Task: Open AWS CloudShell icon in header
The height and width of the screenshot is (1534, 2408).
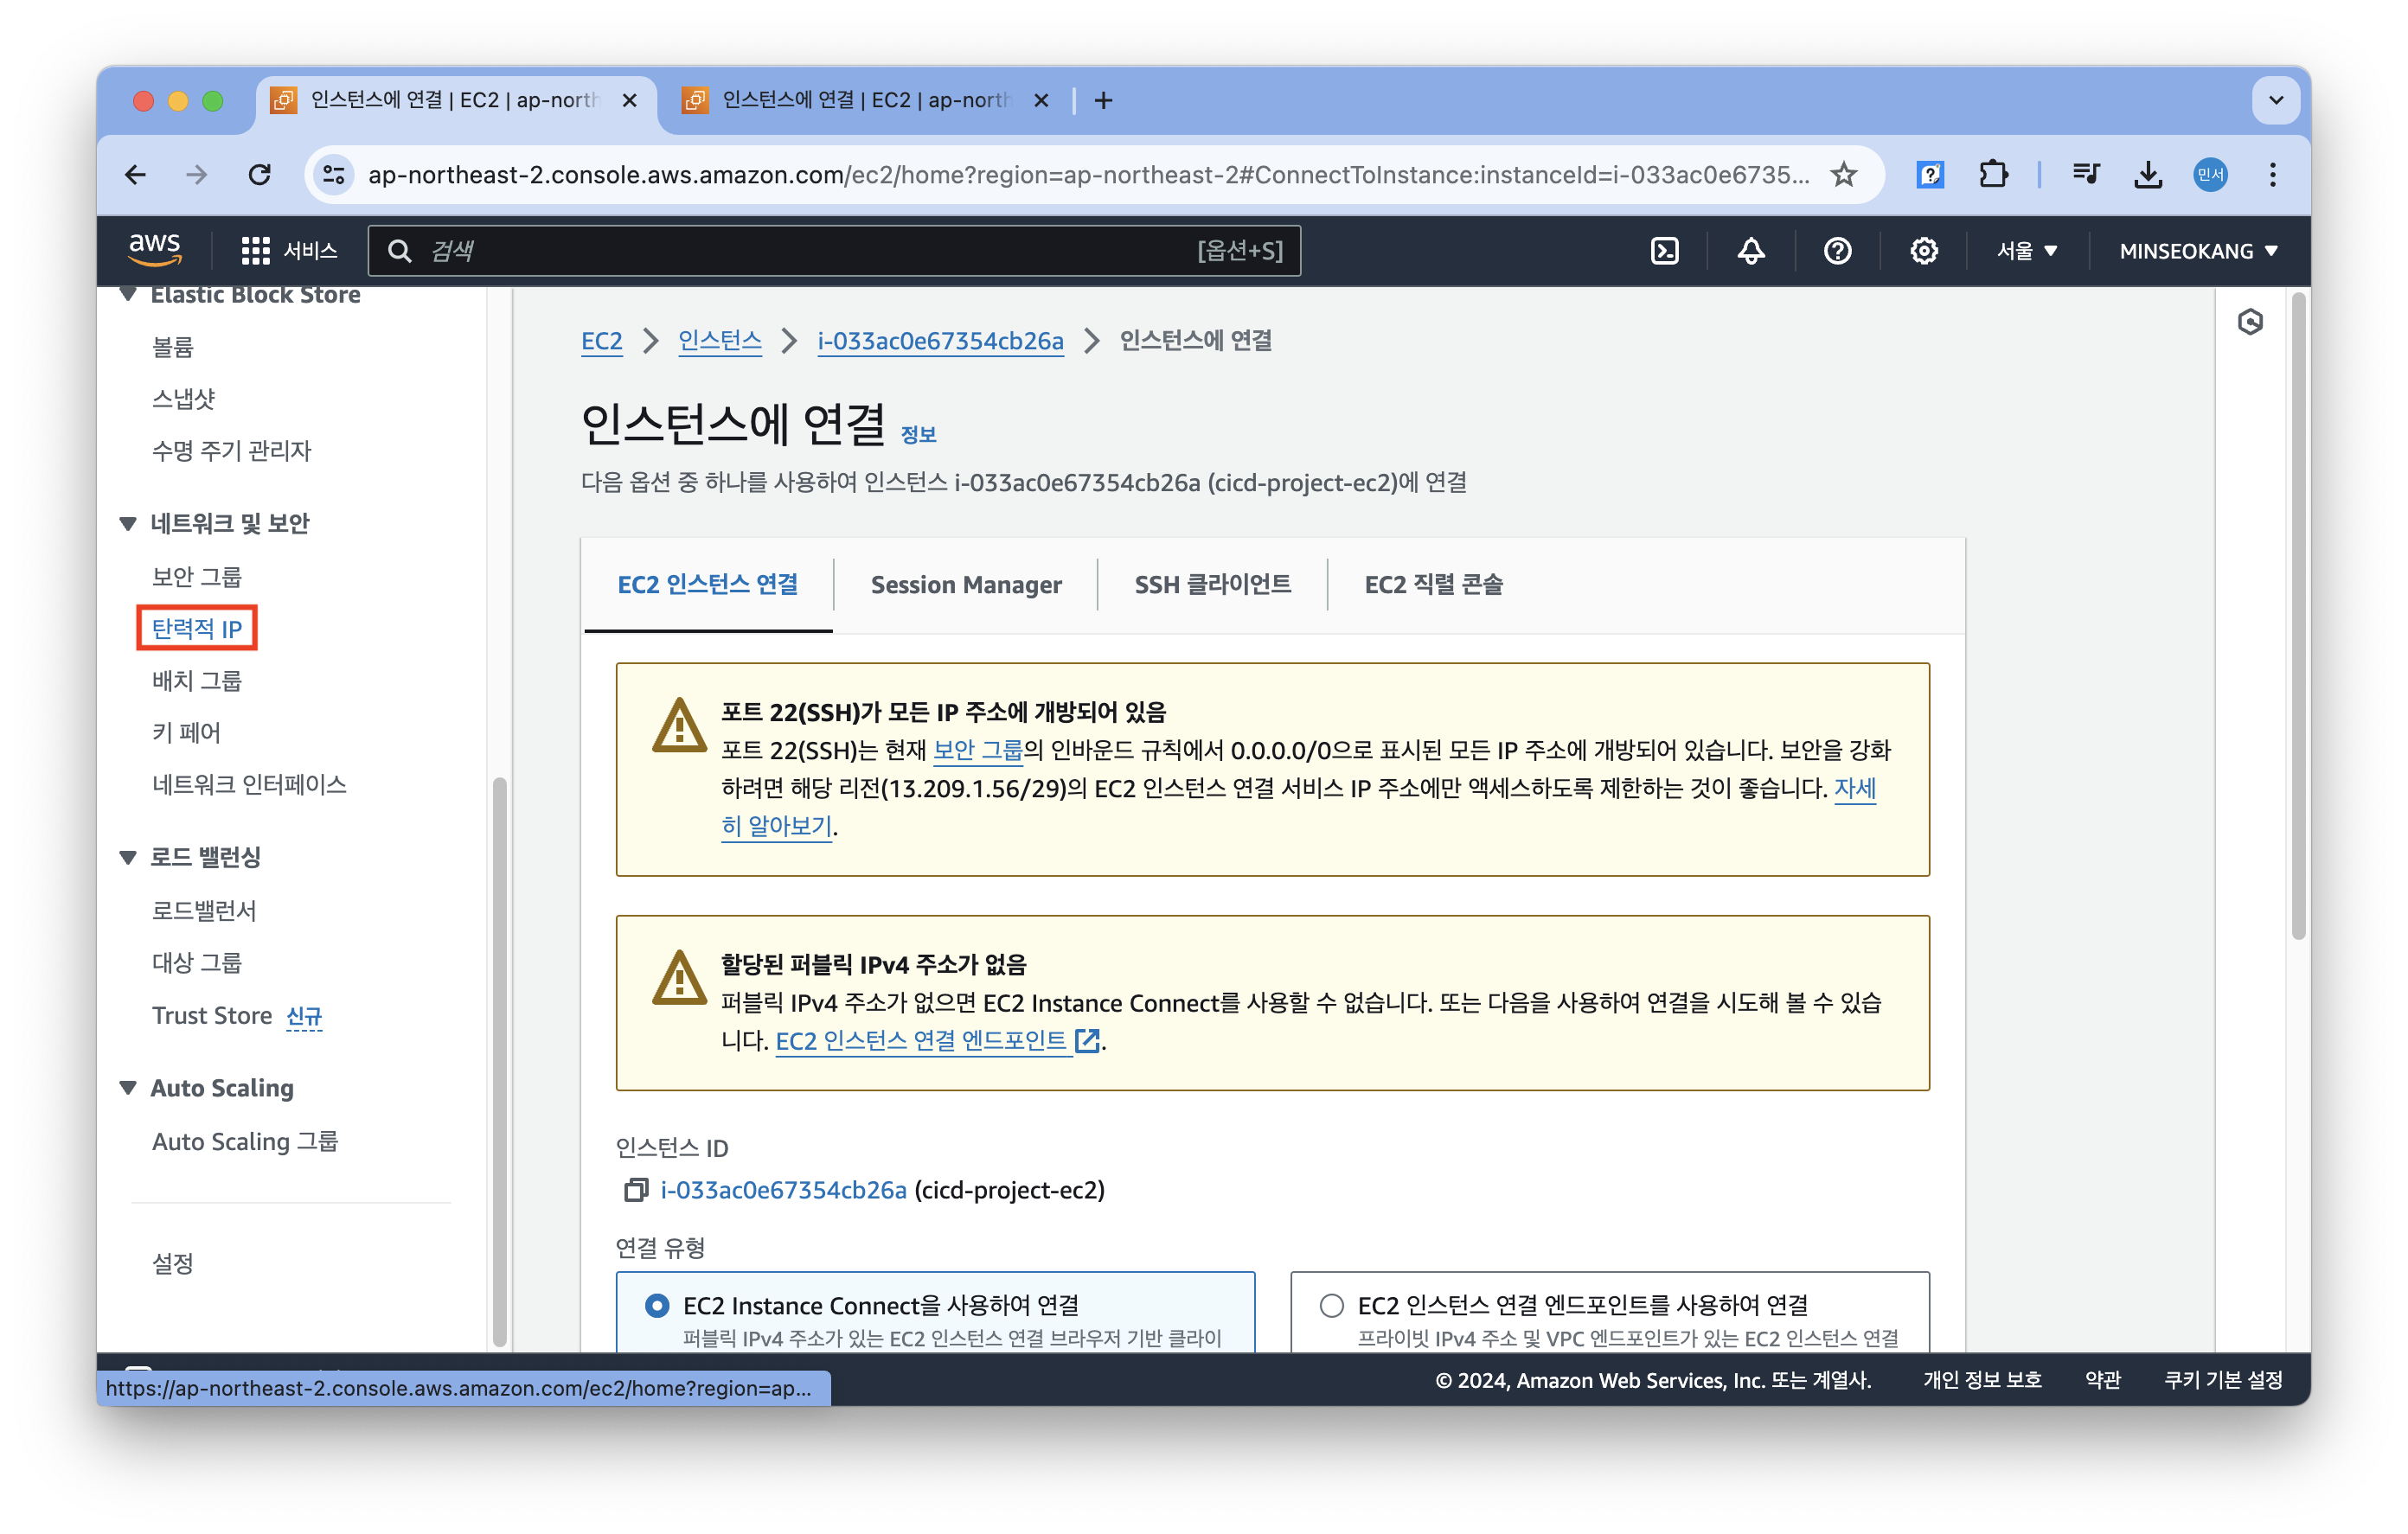Action: 1664,251
